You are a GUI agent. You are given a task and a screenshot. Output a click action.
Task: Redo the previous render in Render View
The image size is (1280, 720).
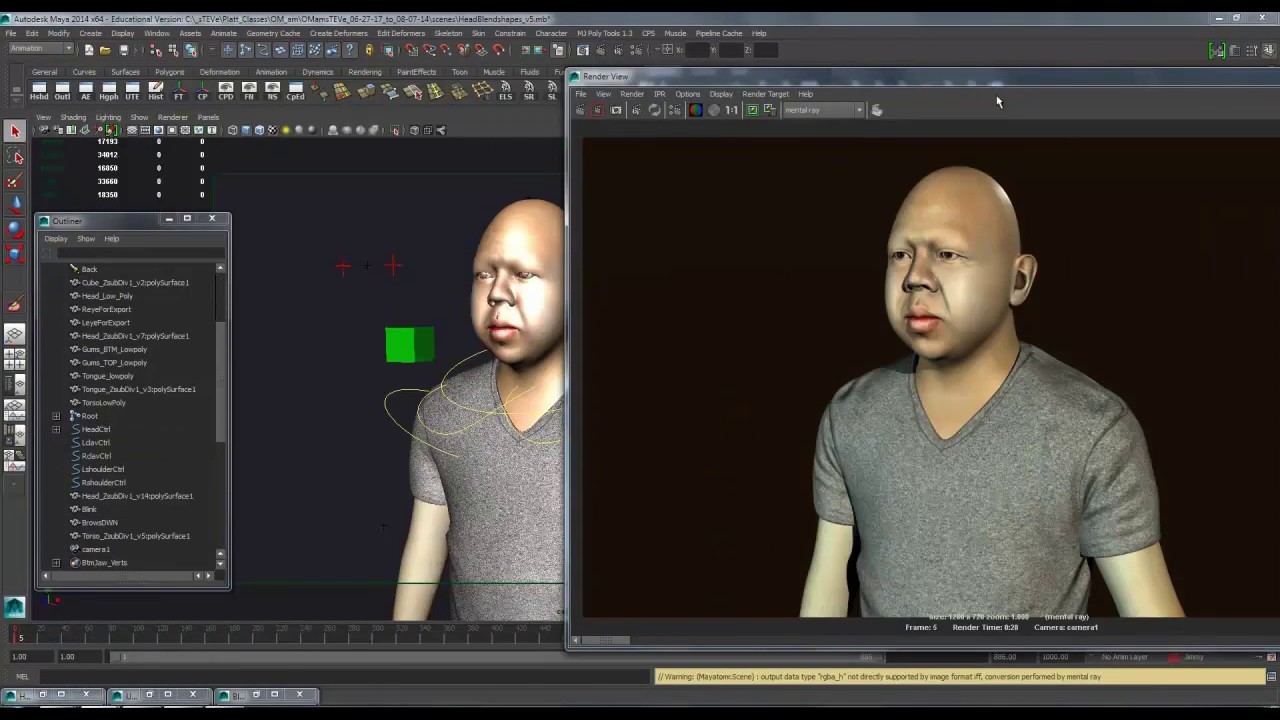(x=600, y=110)
